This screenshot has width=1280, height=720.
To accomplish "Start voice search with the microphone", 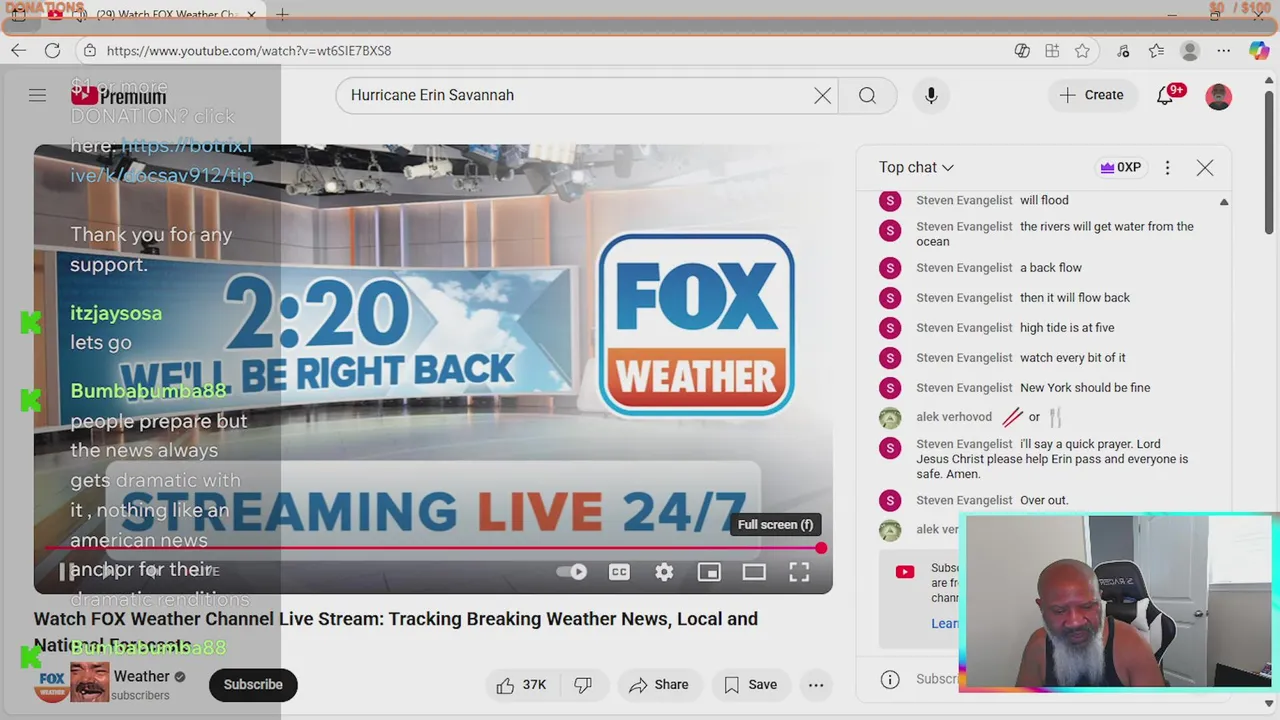I will (931, 95).
